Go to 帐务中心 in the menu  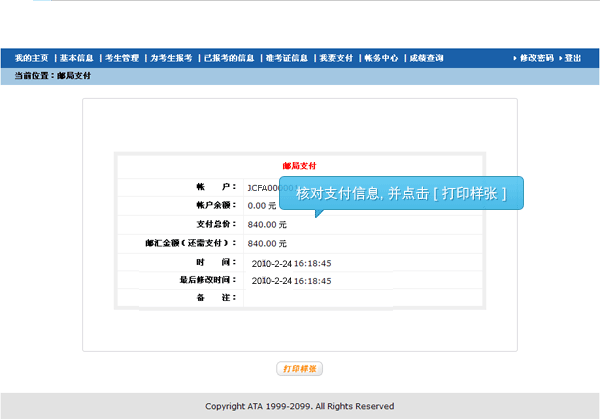[x=382, y=58]
